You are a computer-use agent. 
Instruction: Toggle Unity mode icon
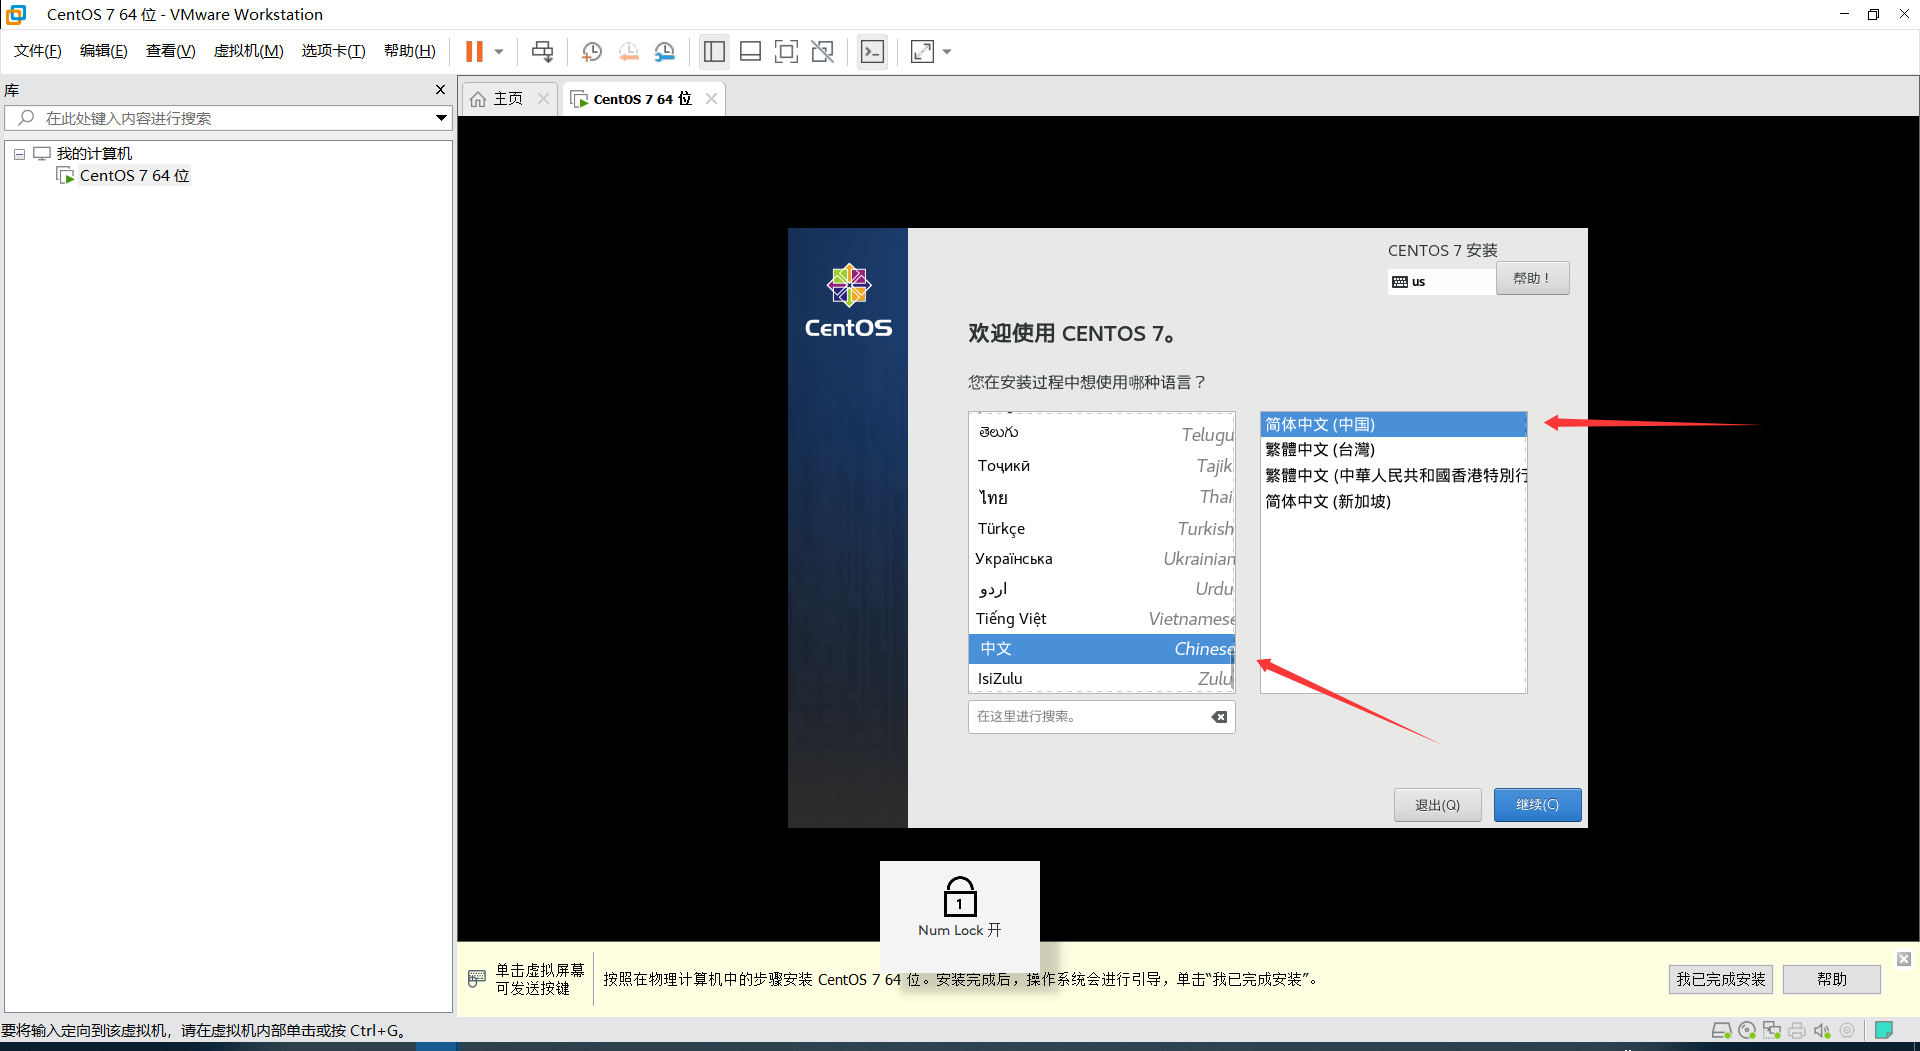823,51
